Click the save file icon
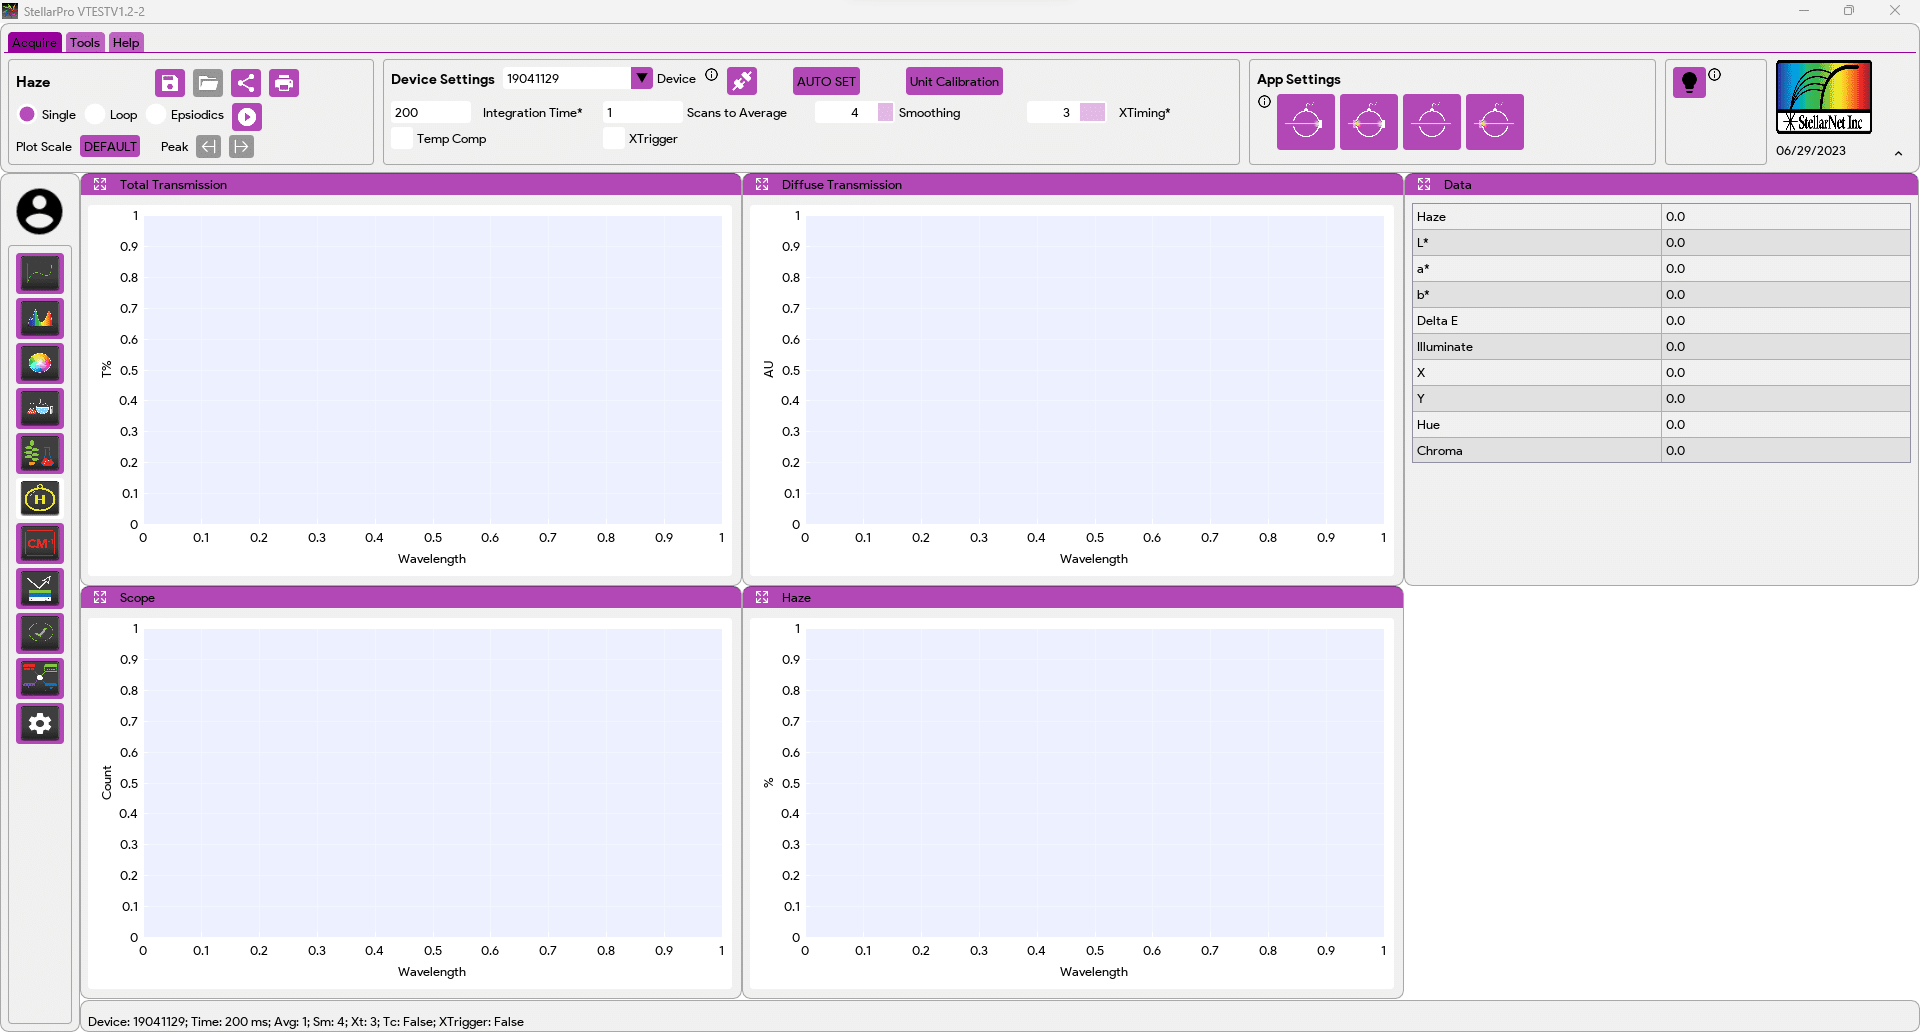This screenshot has height=1032, width=1920. (x=170, y=83)
